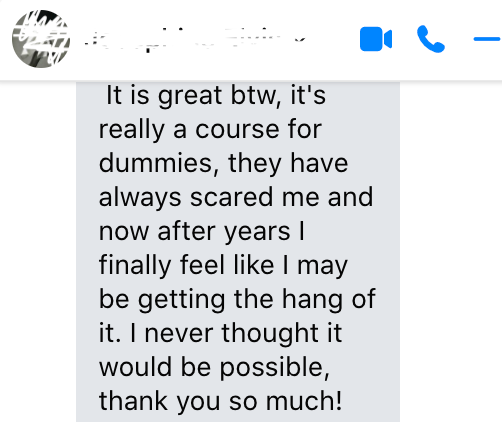This screenshot has width=502, height=422.
Task: Start a voice call using the phone icon
Action: 431,39
